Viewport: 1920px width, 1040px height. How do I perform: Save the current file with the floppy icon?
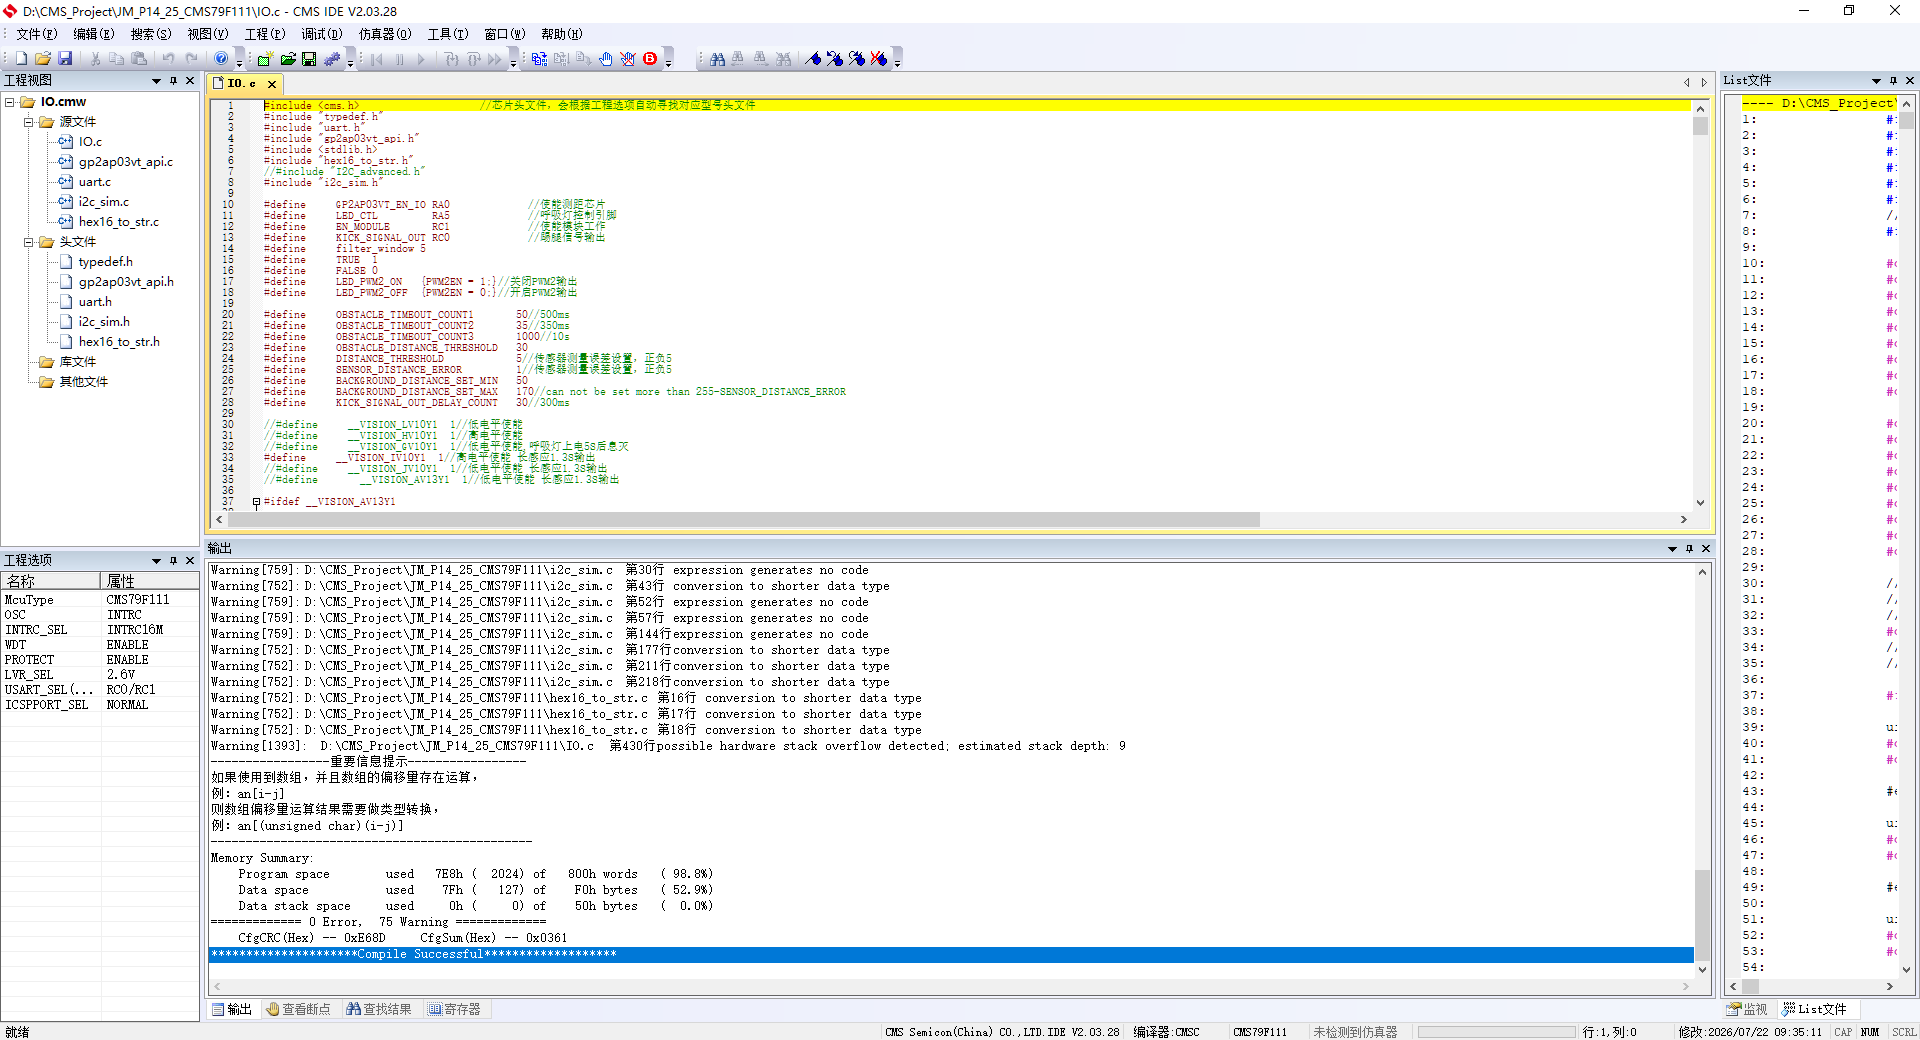(x=65, y=59)
